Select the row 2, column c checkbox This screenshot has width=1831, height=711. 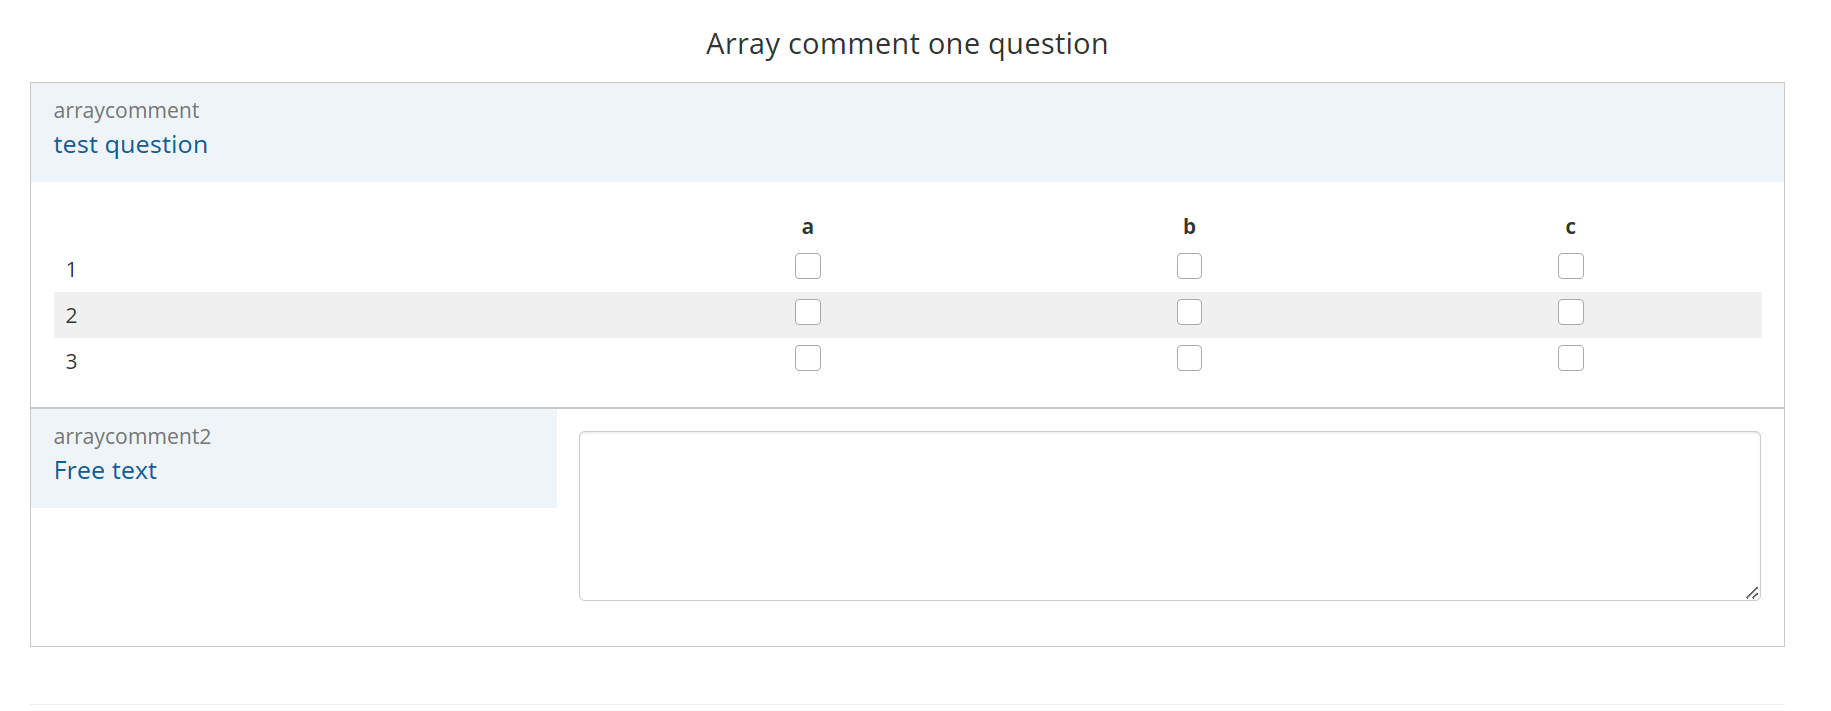click(1571, 312)
